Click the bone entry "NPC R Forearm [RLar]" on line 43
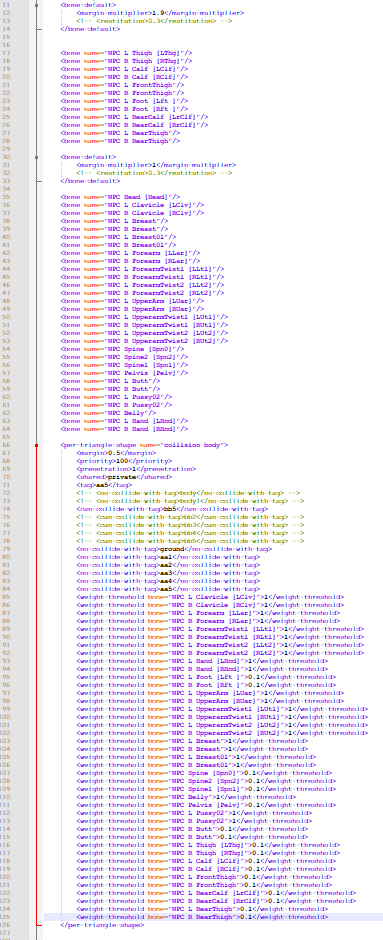Image resolution: width=383 pixels, height=940 pixels. tap(130, 261)
